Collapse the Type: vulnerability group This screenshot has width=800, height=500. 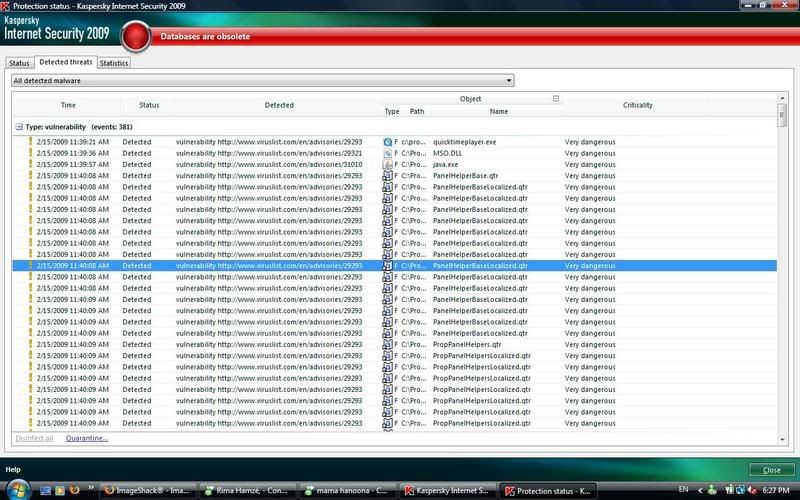19,128
